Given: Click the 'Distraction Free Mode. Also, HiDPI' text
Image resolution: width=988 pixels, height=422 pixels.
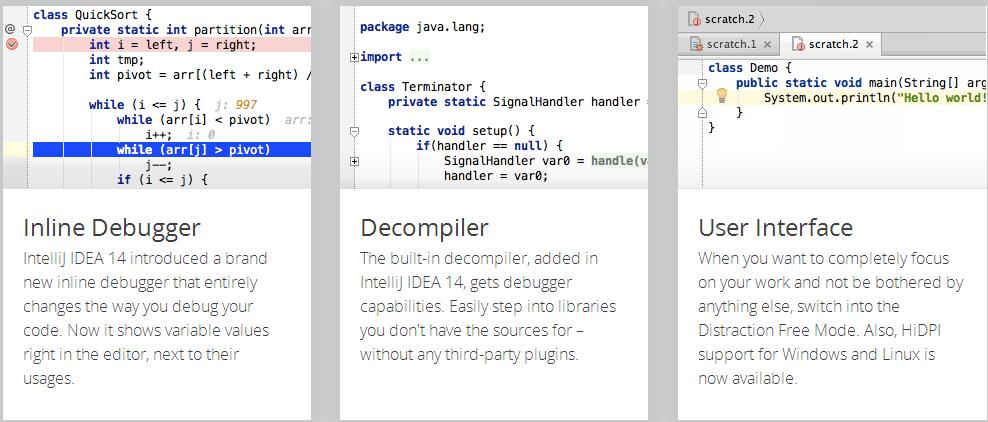Looking at the screenshot, I should pos(819,331).
